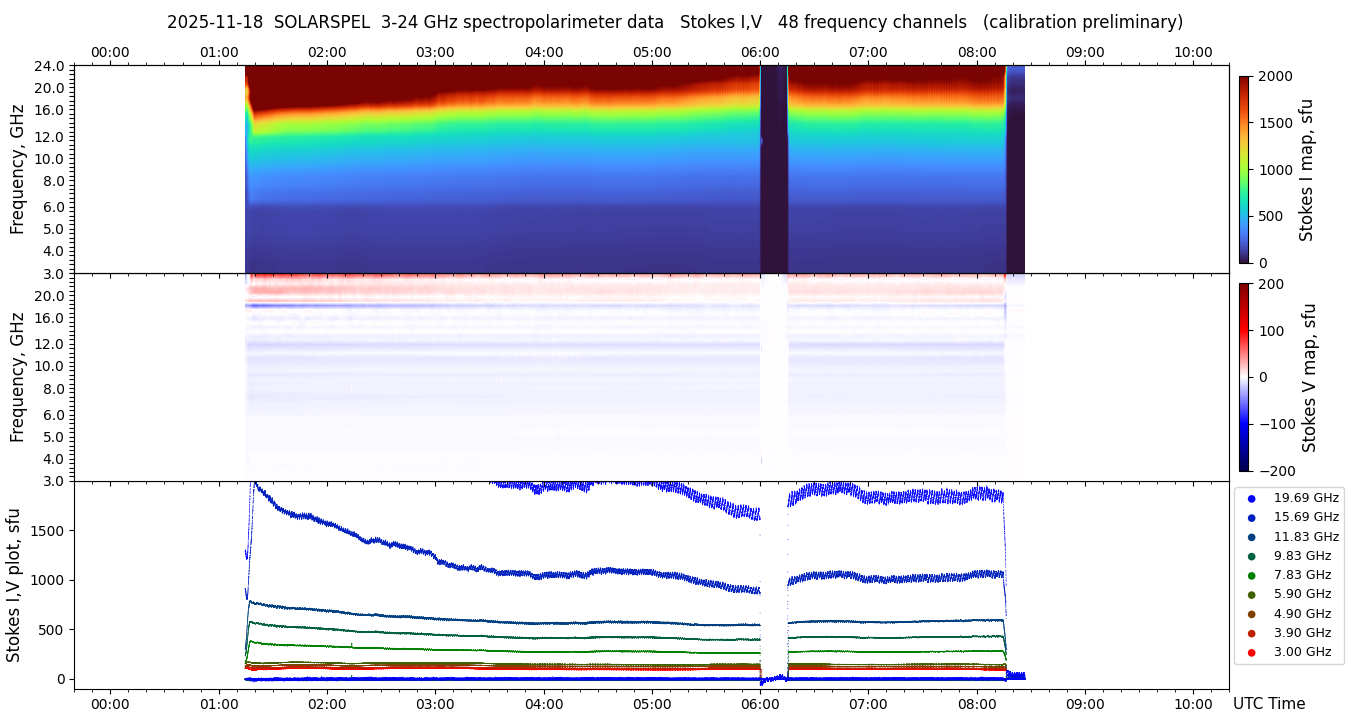Click the 19.69 GHz legend marker dot
Screen dimensions: 1350x725
pos(1251,498)
